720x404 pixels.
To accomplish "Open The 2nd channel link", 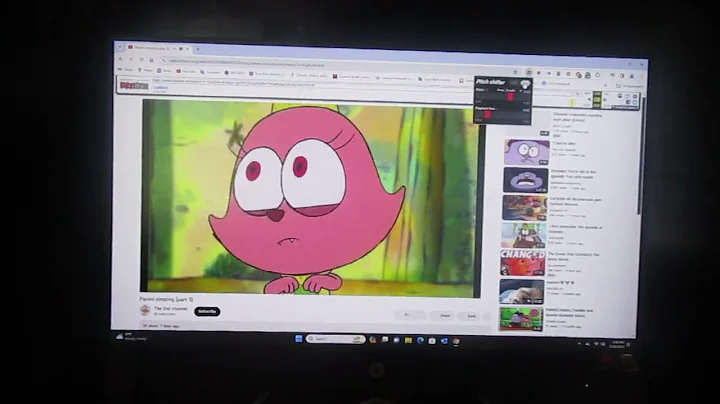I will (x=170, y=309).
